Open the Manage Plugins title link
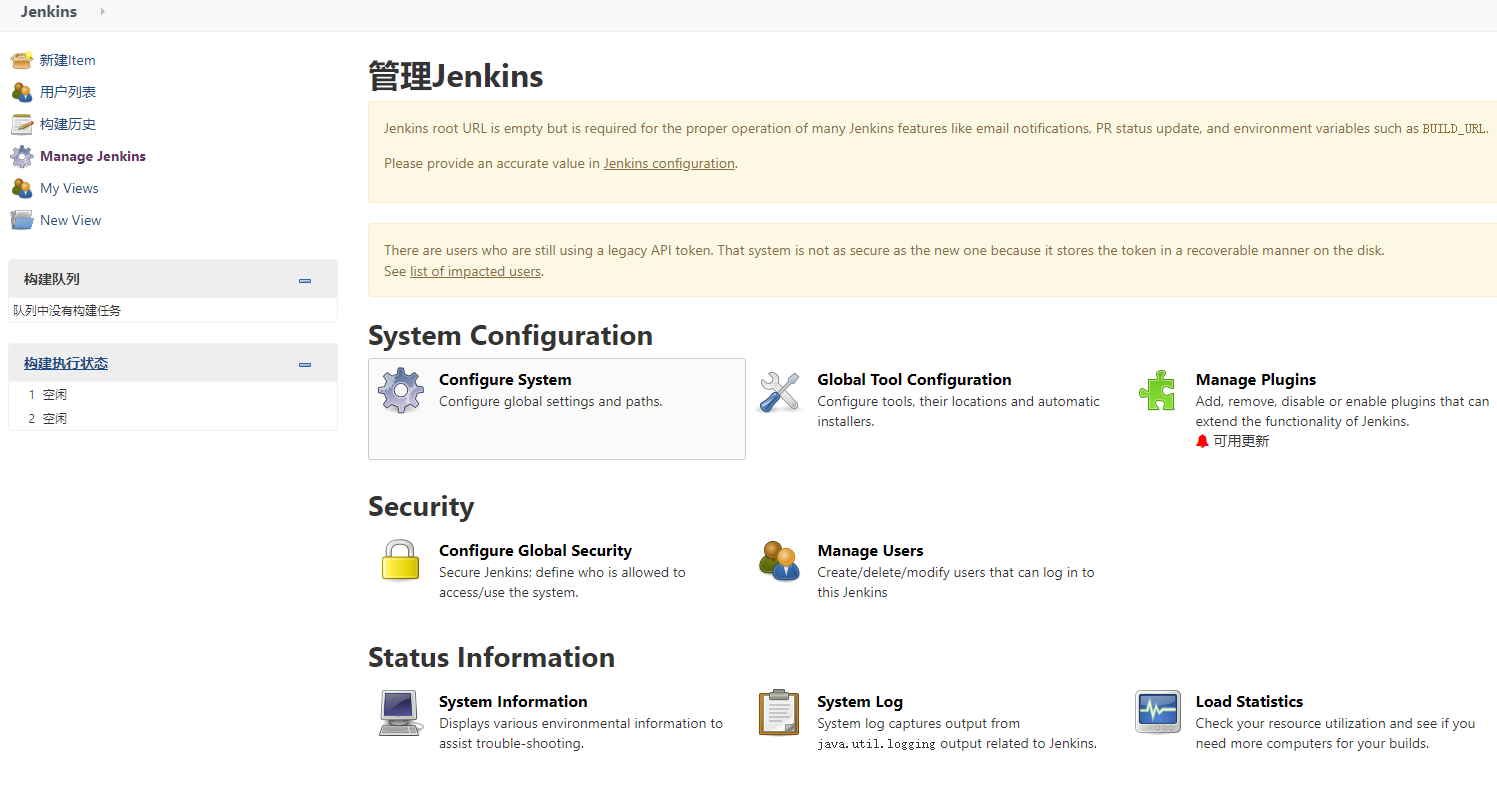Viewport: 1497px width, 789px height. coord(1256,380)
